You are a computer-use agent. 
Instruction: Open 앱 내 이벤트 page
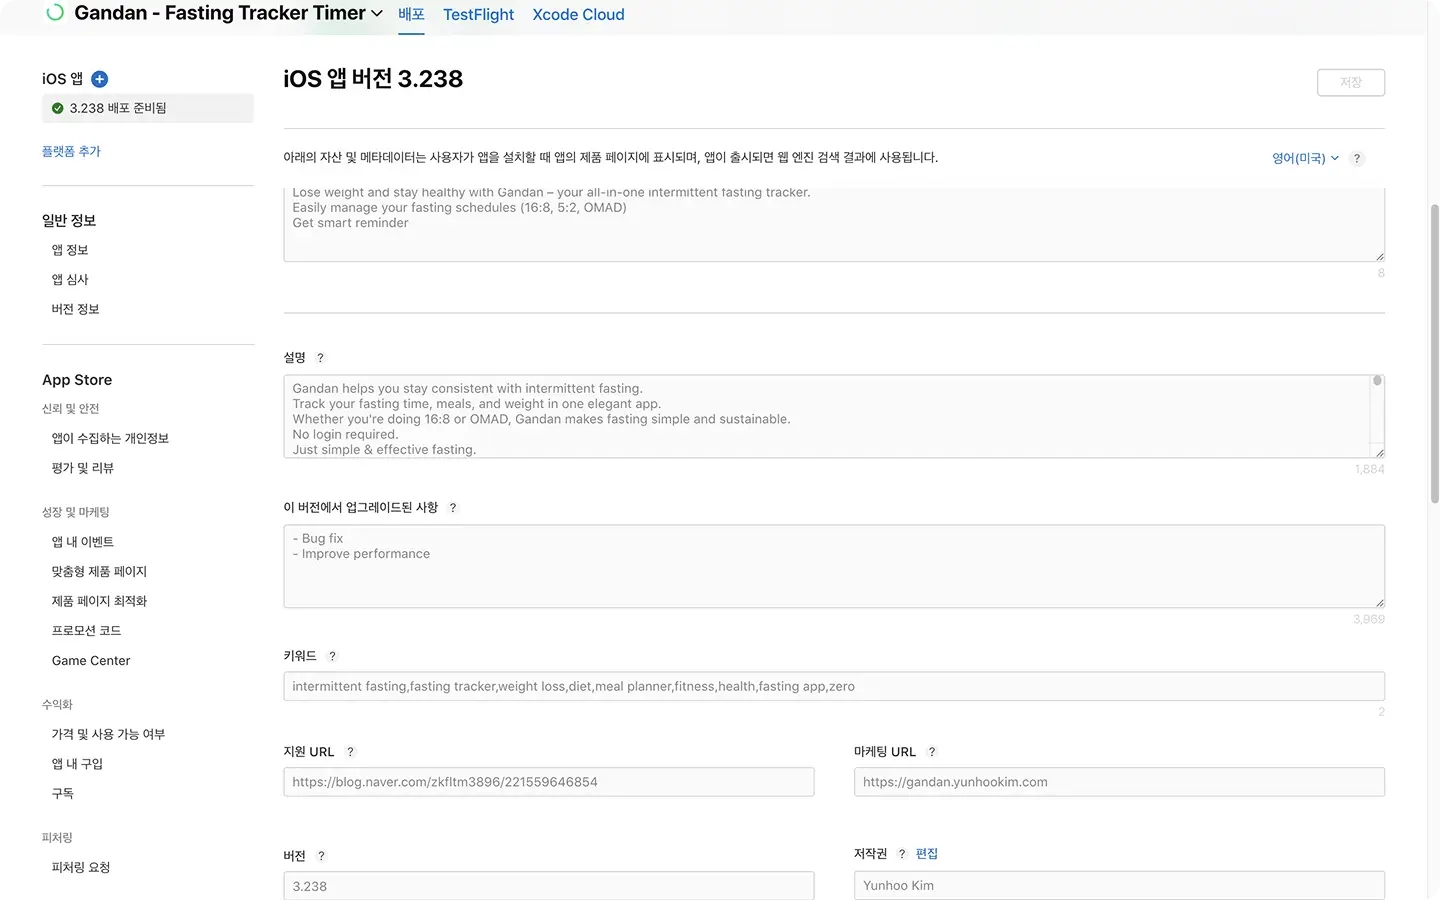point(83,542)
